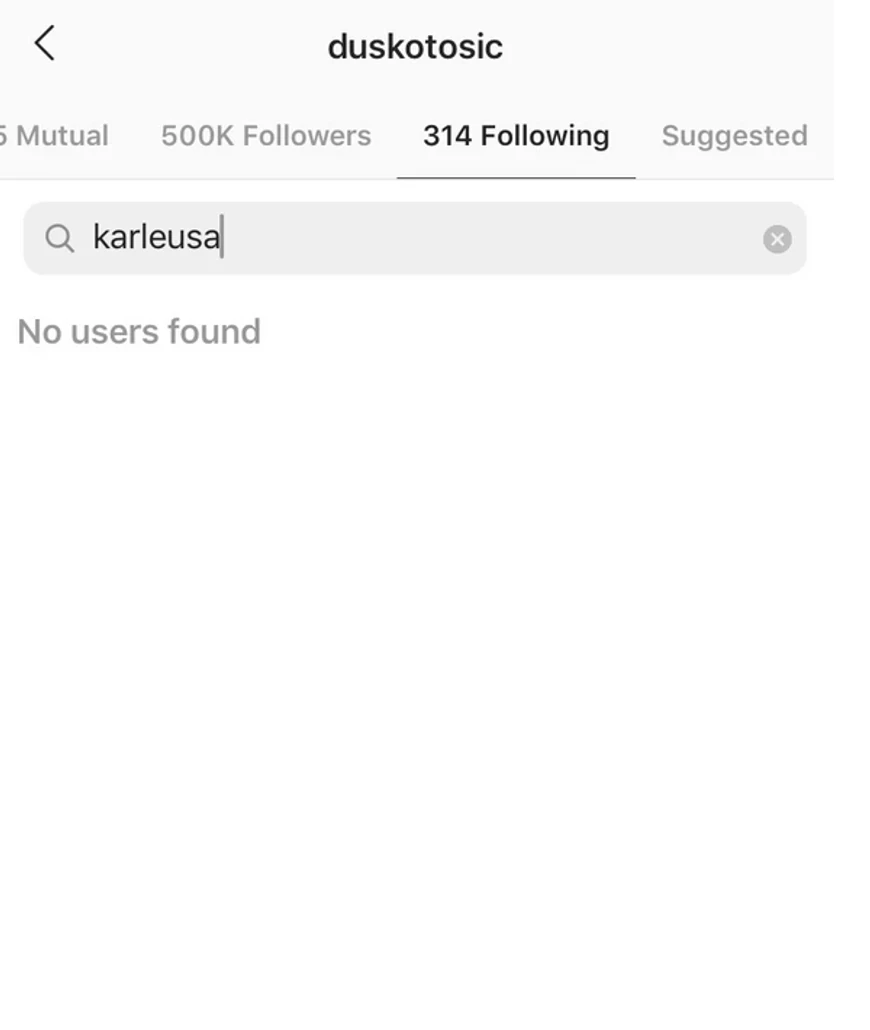Tap the profile name in the header

[x=415, y=47]
